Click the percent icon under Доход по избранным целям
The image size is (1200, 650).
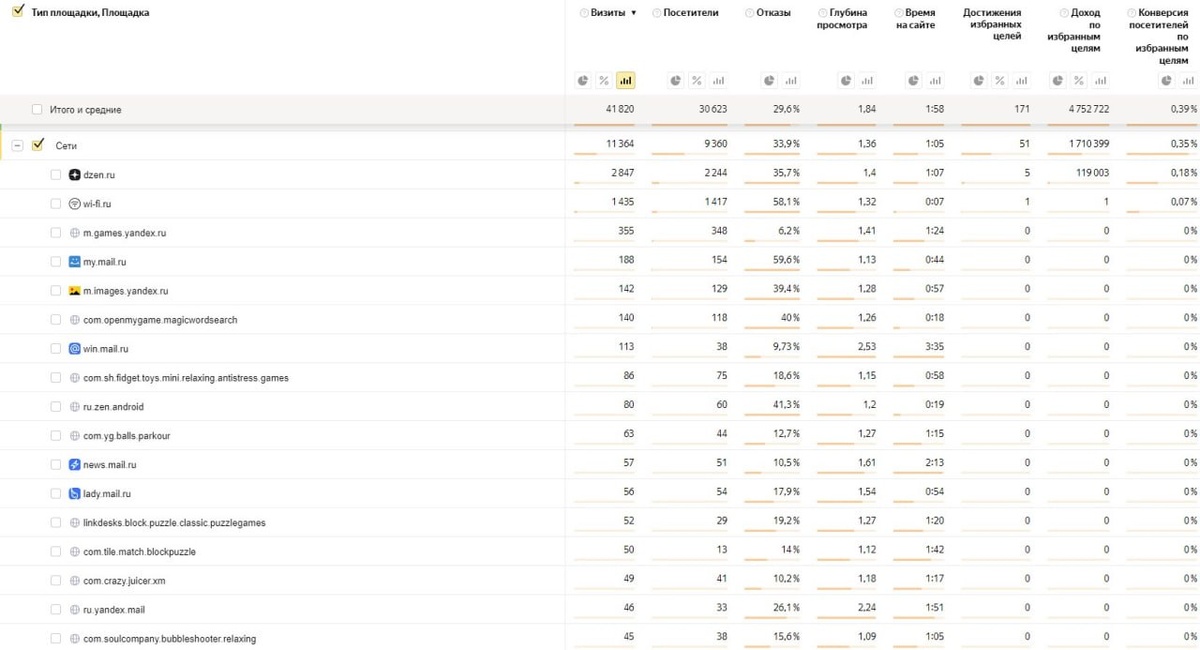pos(1079,80)
